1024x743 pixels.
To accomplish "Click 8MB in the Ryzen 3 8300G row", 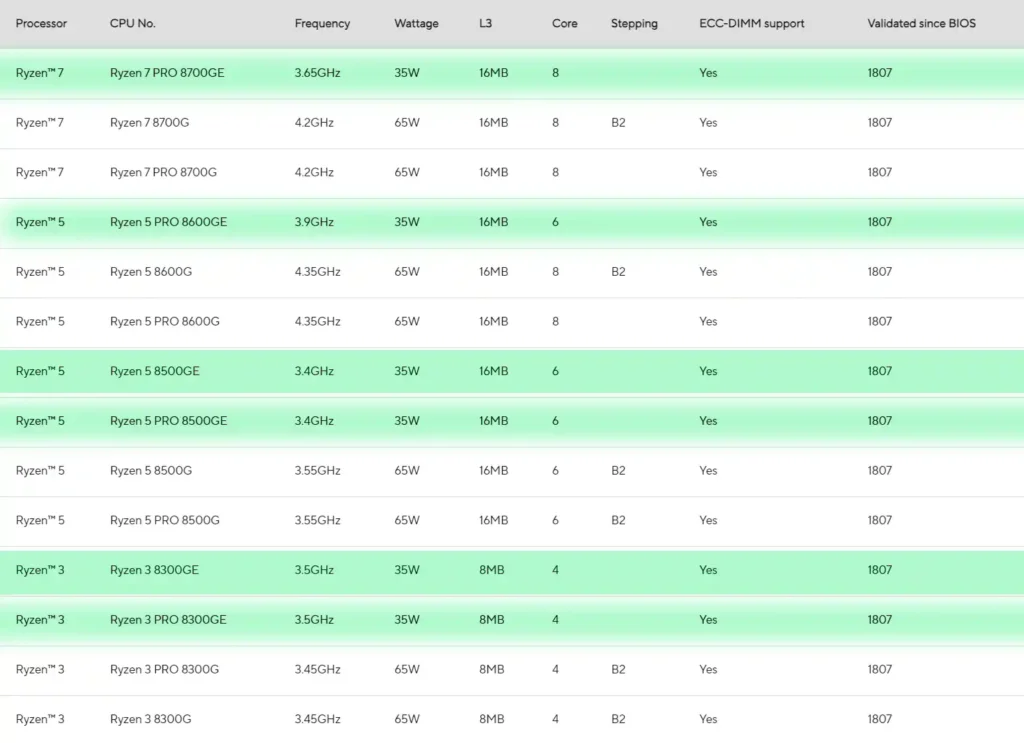I will 491,718.
